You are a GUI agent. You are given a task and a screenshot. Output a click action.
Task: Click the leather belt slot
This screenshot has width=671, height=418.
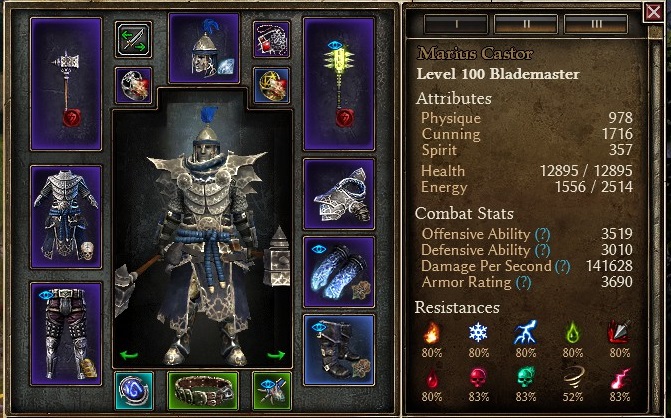tap(203, 391)
